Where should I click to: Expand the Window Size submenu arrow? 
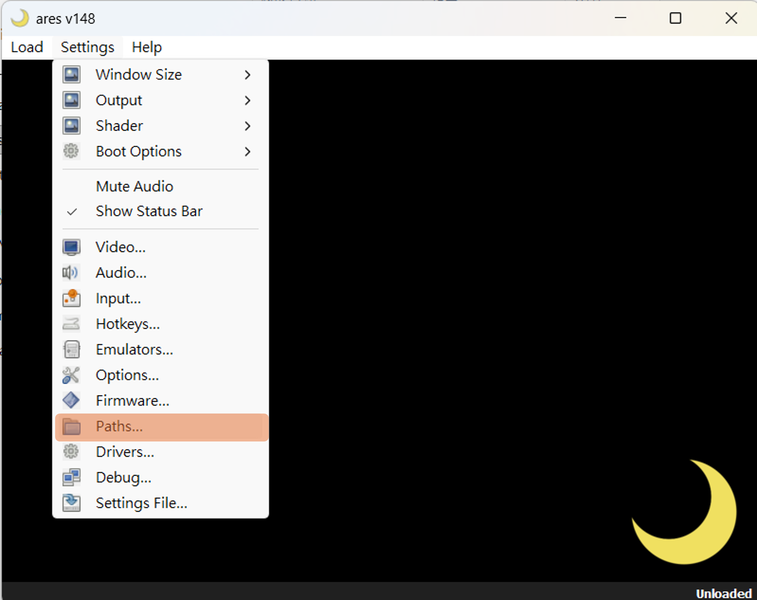tap(248, 75)
